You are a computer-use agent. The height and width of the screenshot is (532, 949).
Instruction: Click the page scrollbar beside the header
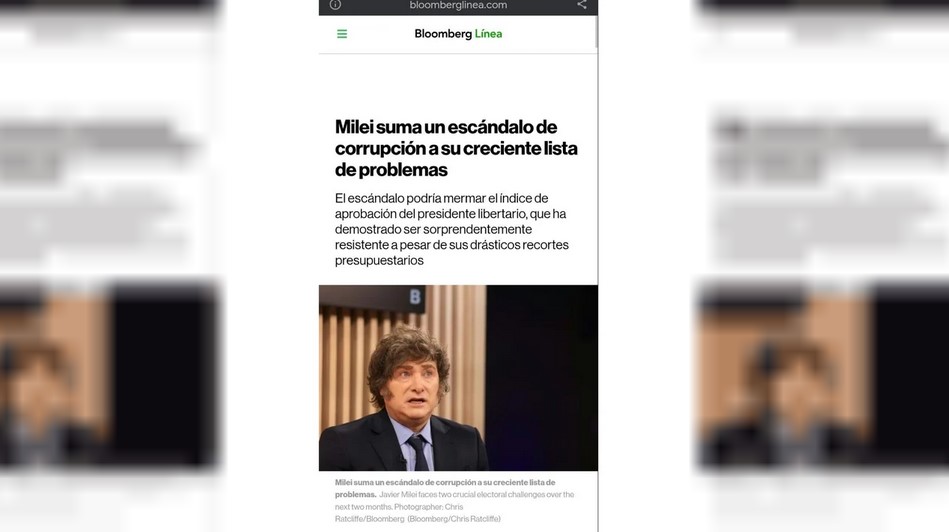point(597,31)
